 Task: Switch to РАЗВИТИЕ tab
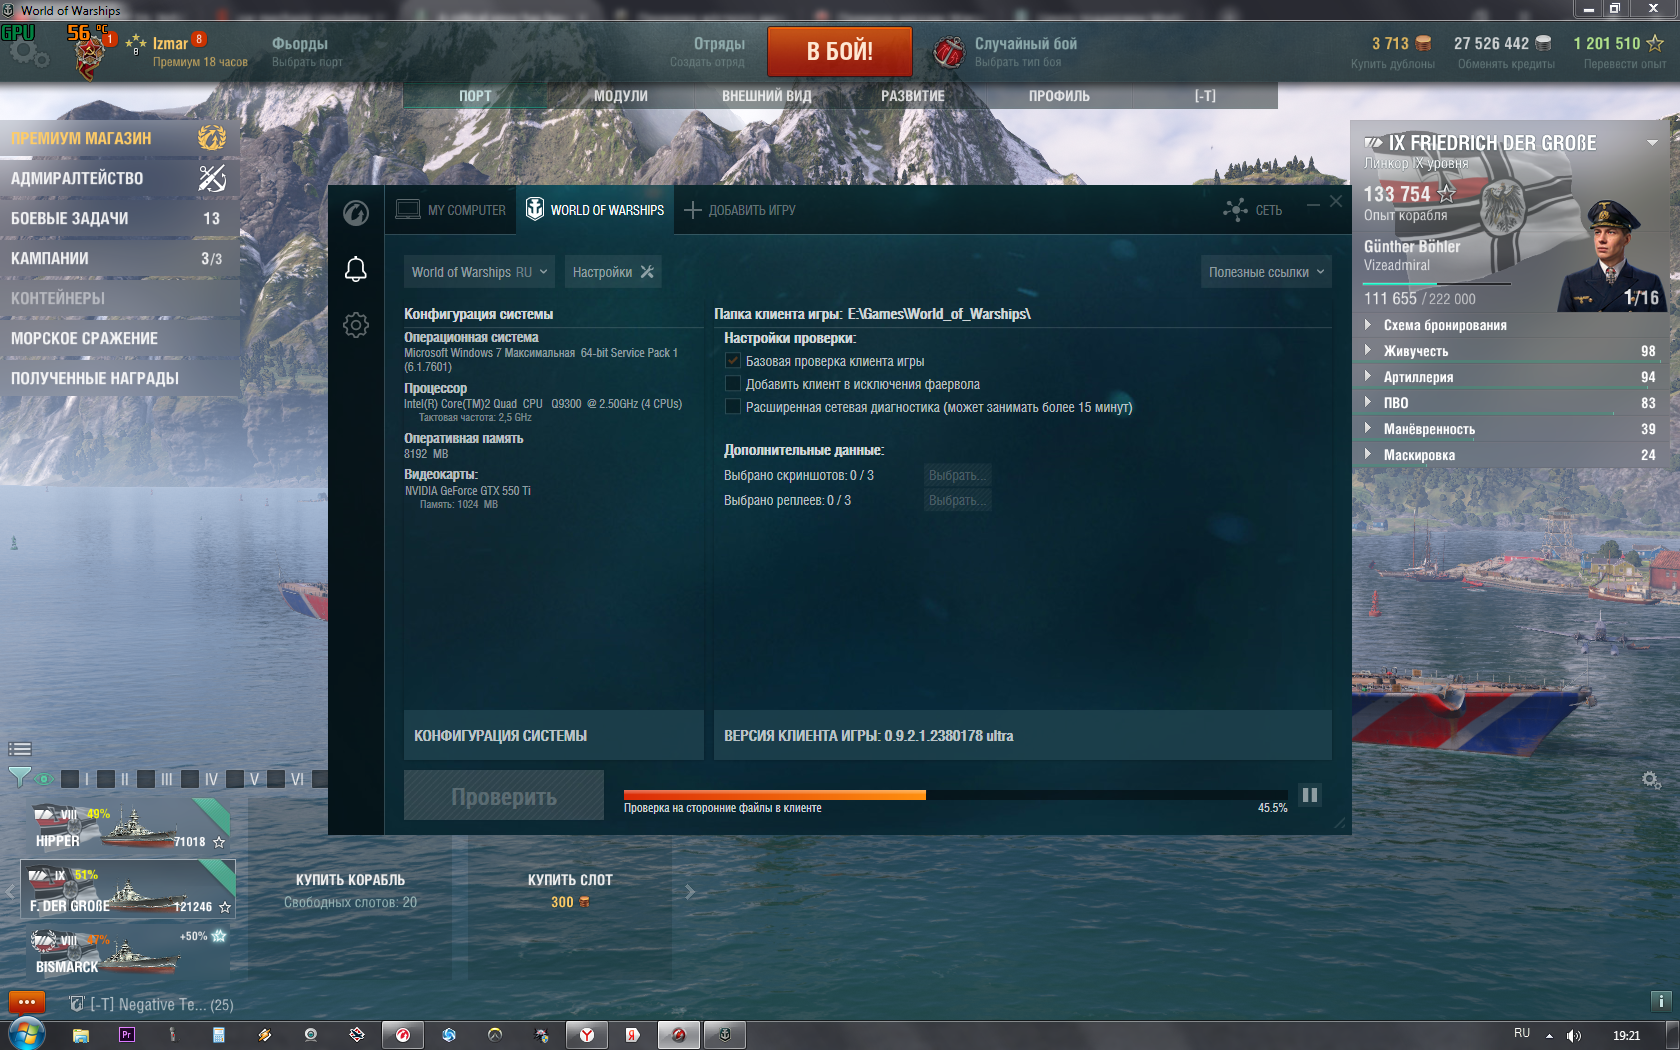point(912,96)
